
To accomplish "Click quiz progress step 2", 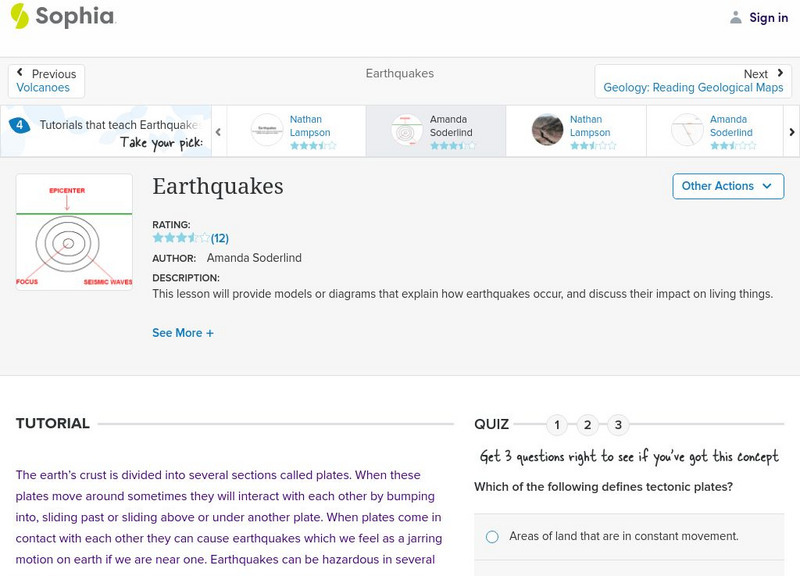I will click(587, 424).
